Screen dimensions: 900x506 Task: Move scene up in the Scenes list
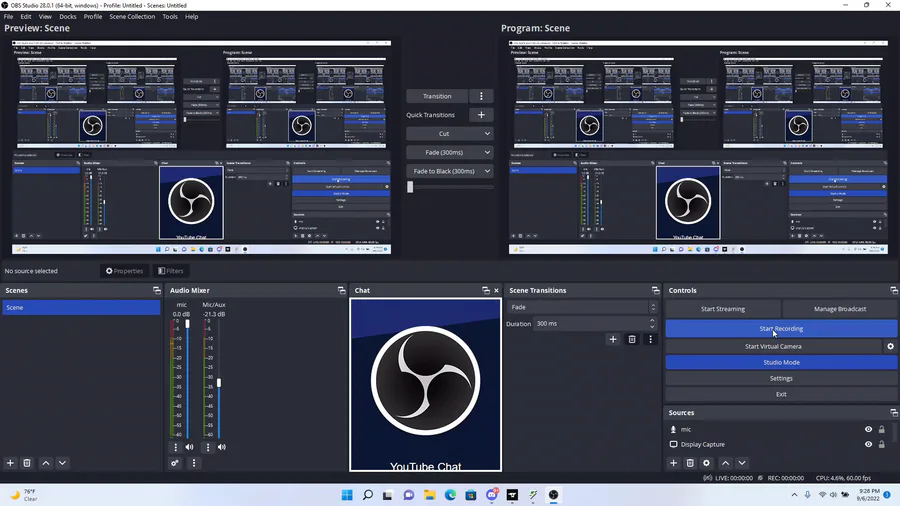(46, 463)
